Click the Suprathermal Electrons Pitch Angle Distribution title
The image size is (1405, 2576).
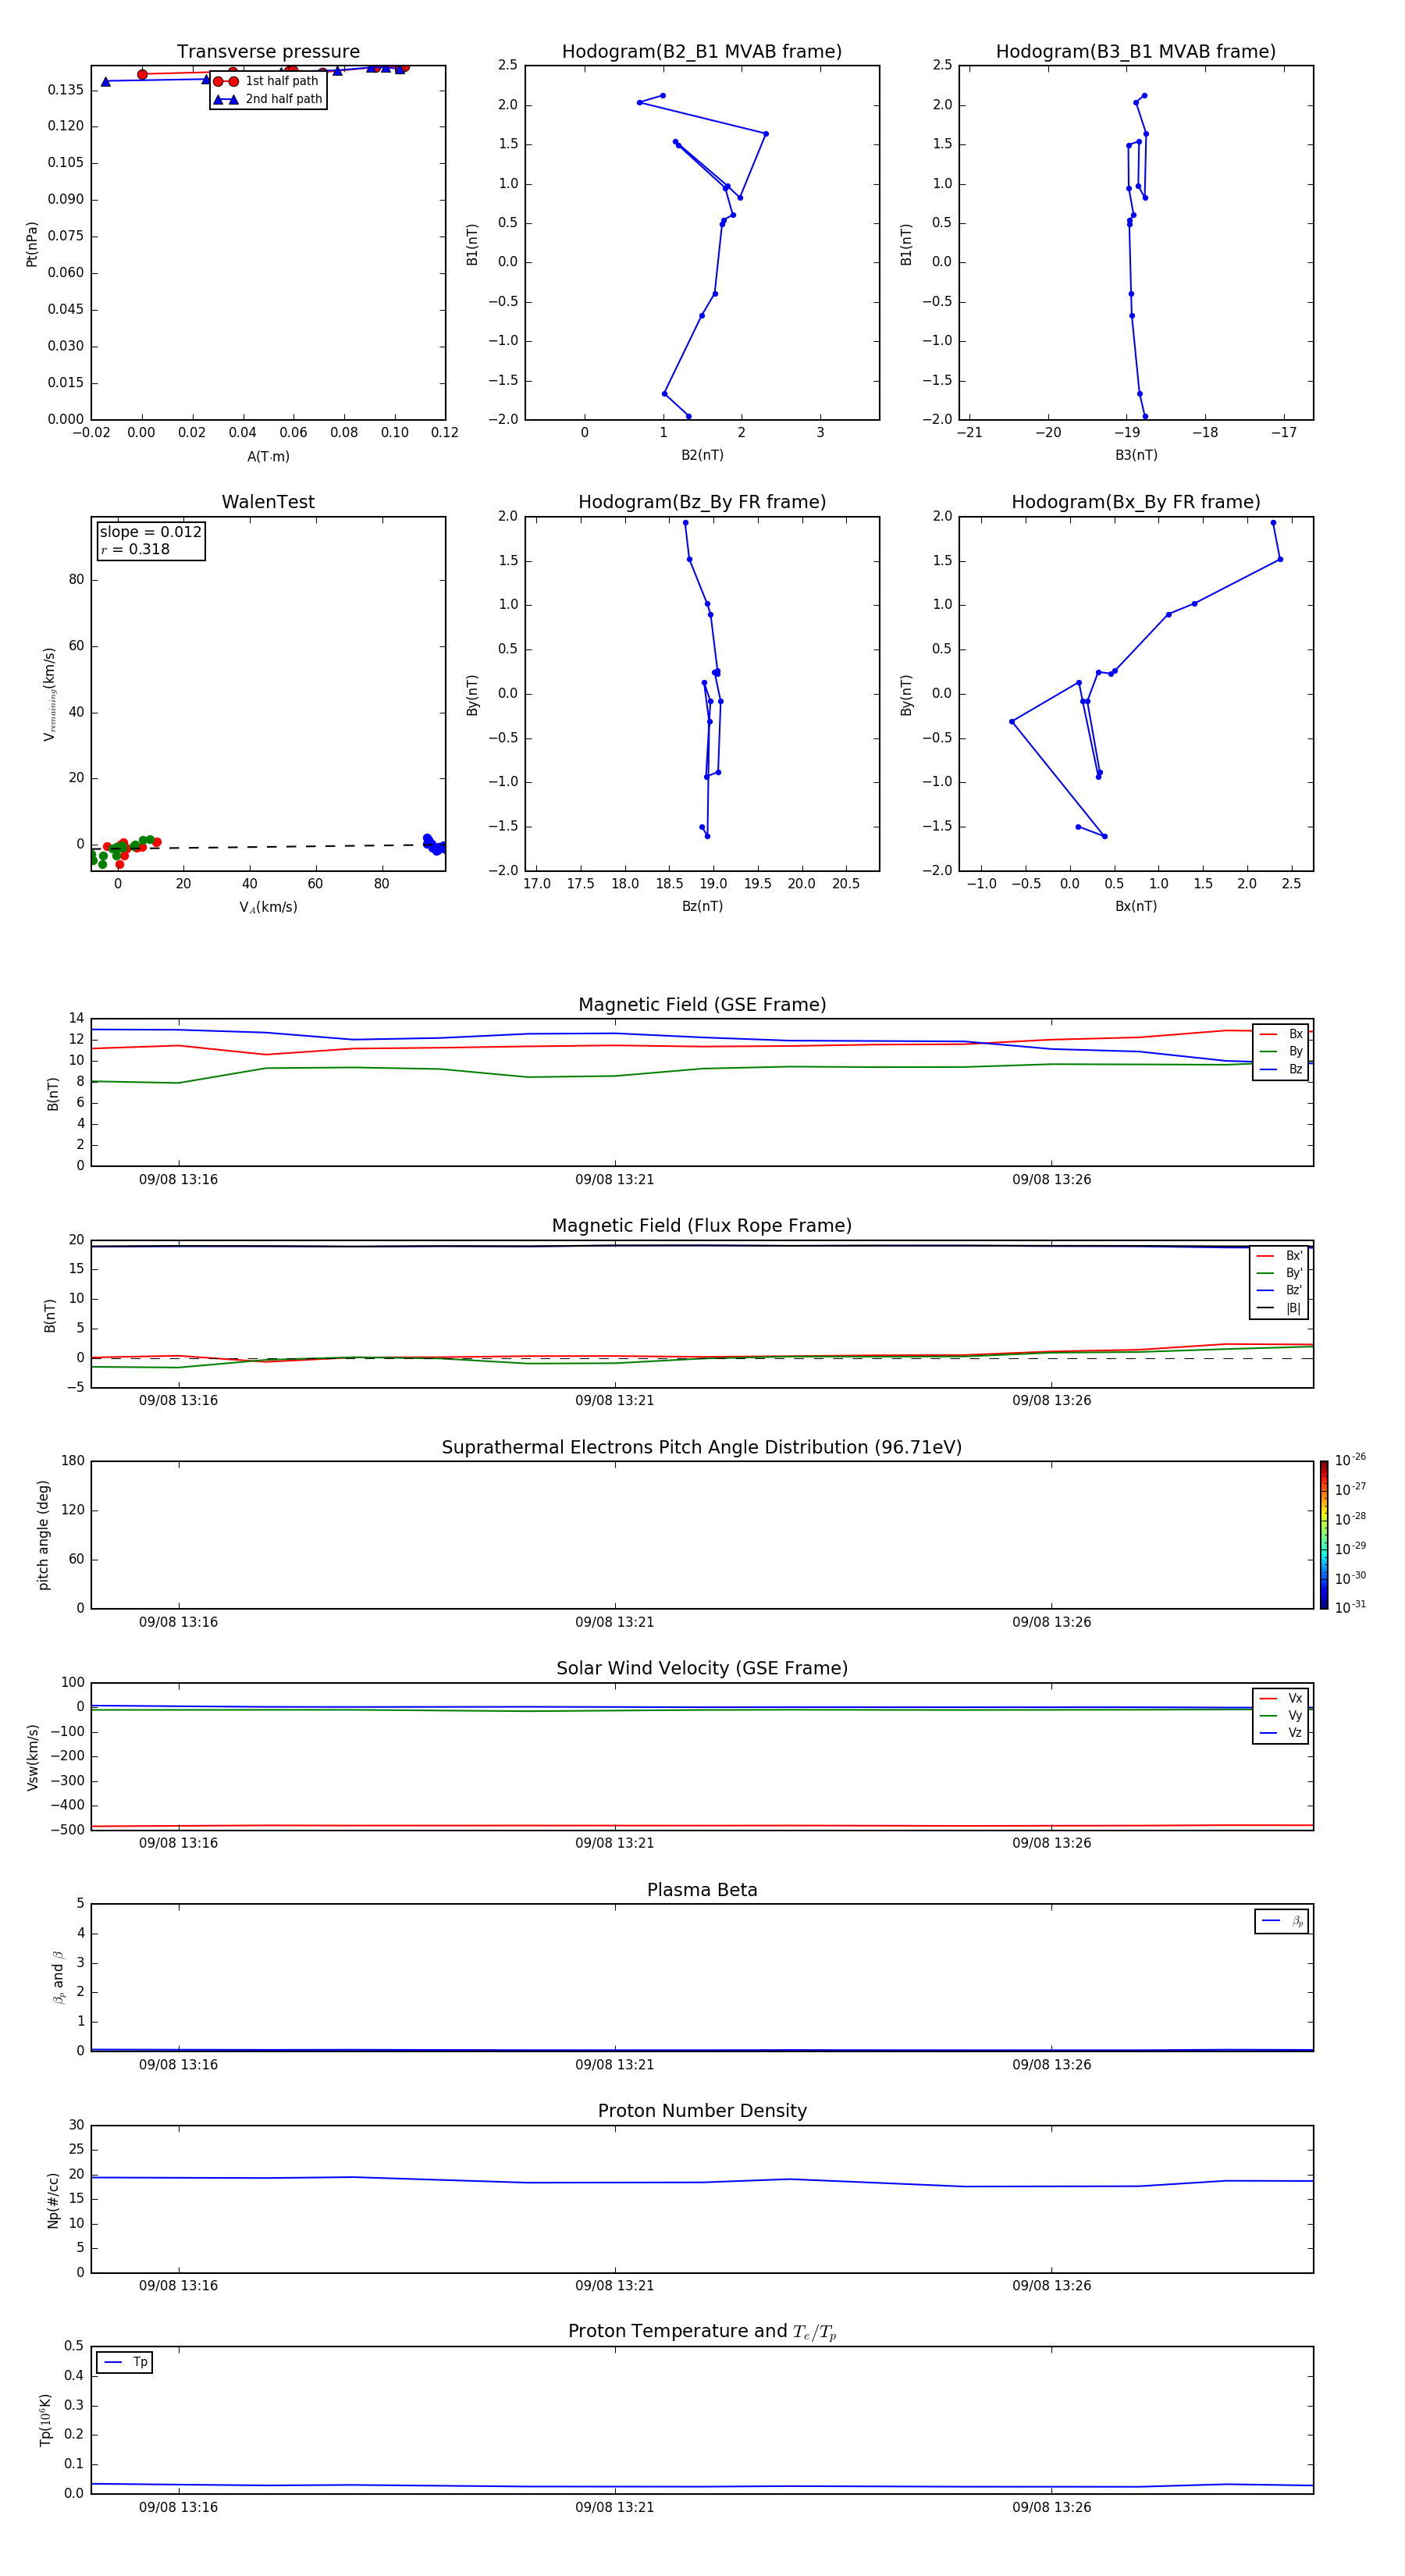click(702, 1448)
